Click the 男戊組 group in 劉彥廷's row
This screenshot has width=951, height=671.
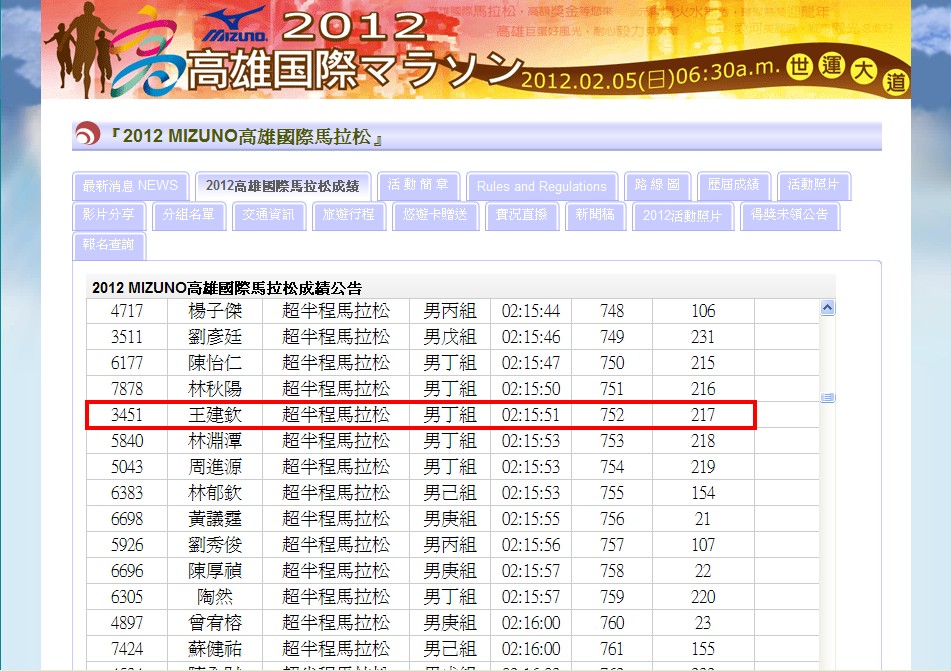pyautogui.click(x=450, y=337)
